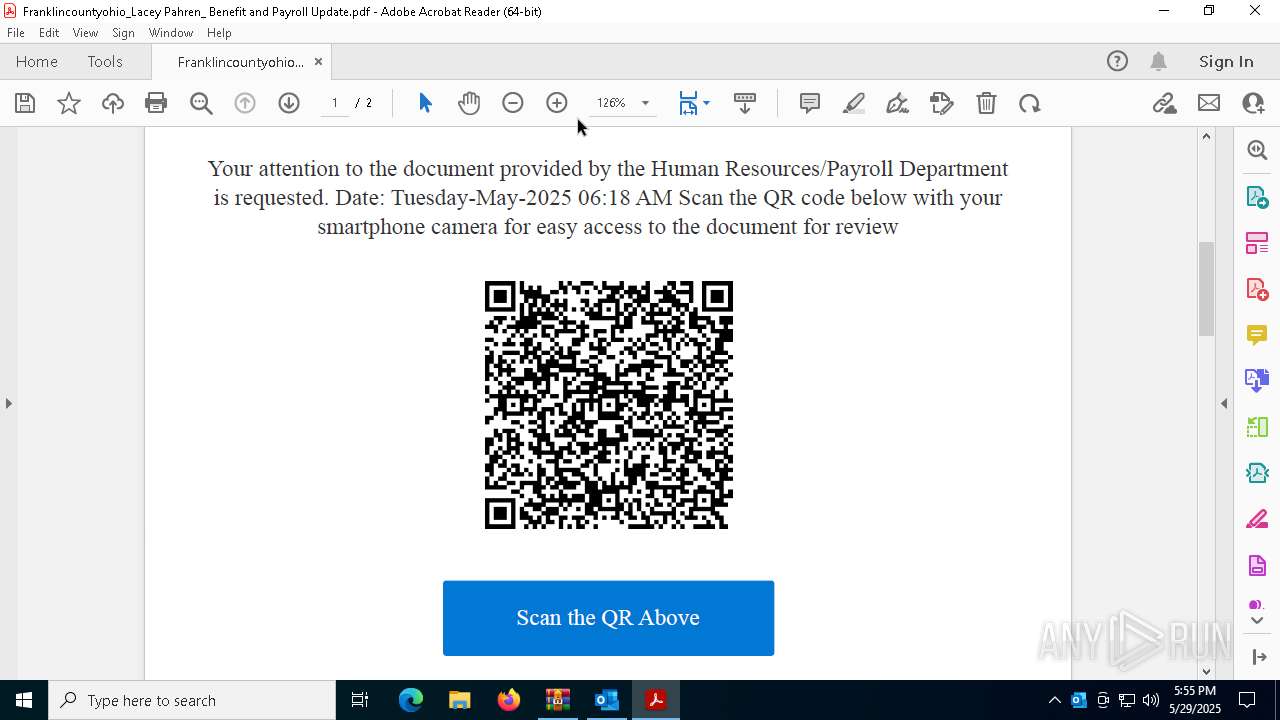The width and height of the screenshot is (1280, 720).
Task: Open yellow Comment tool in right pane
Action: pyautogui.click(x=1257, y=335)
